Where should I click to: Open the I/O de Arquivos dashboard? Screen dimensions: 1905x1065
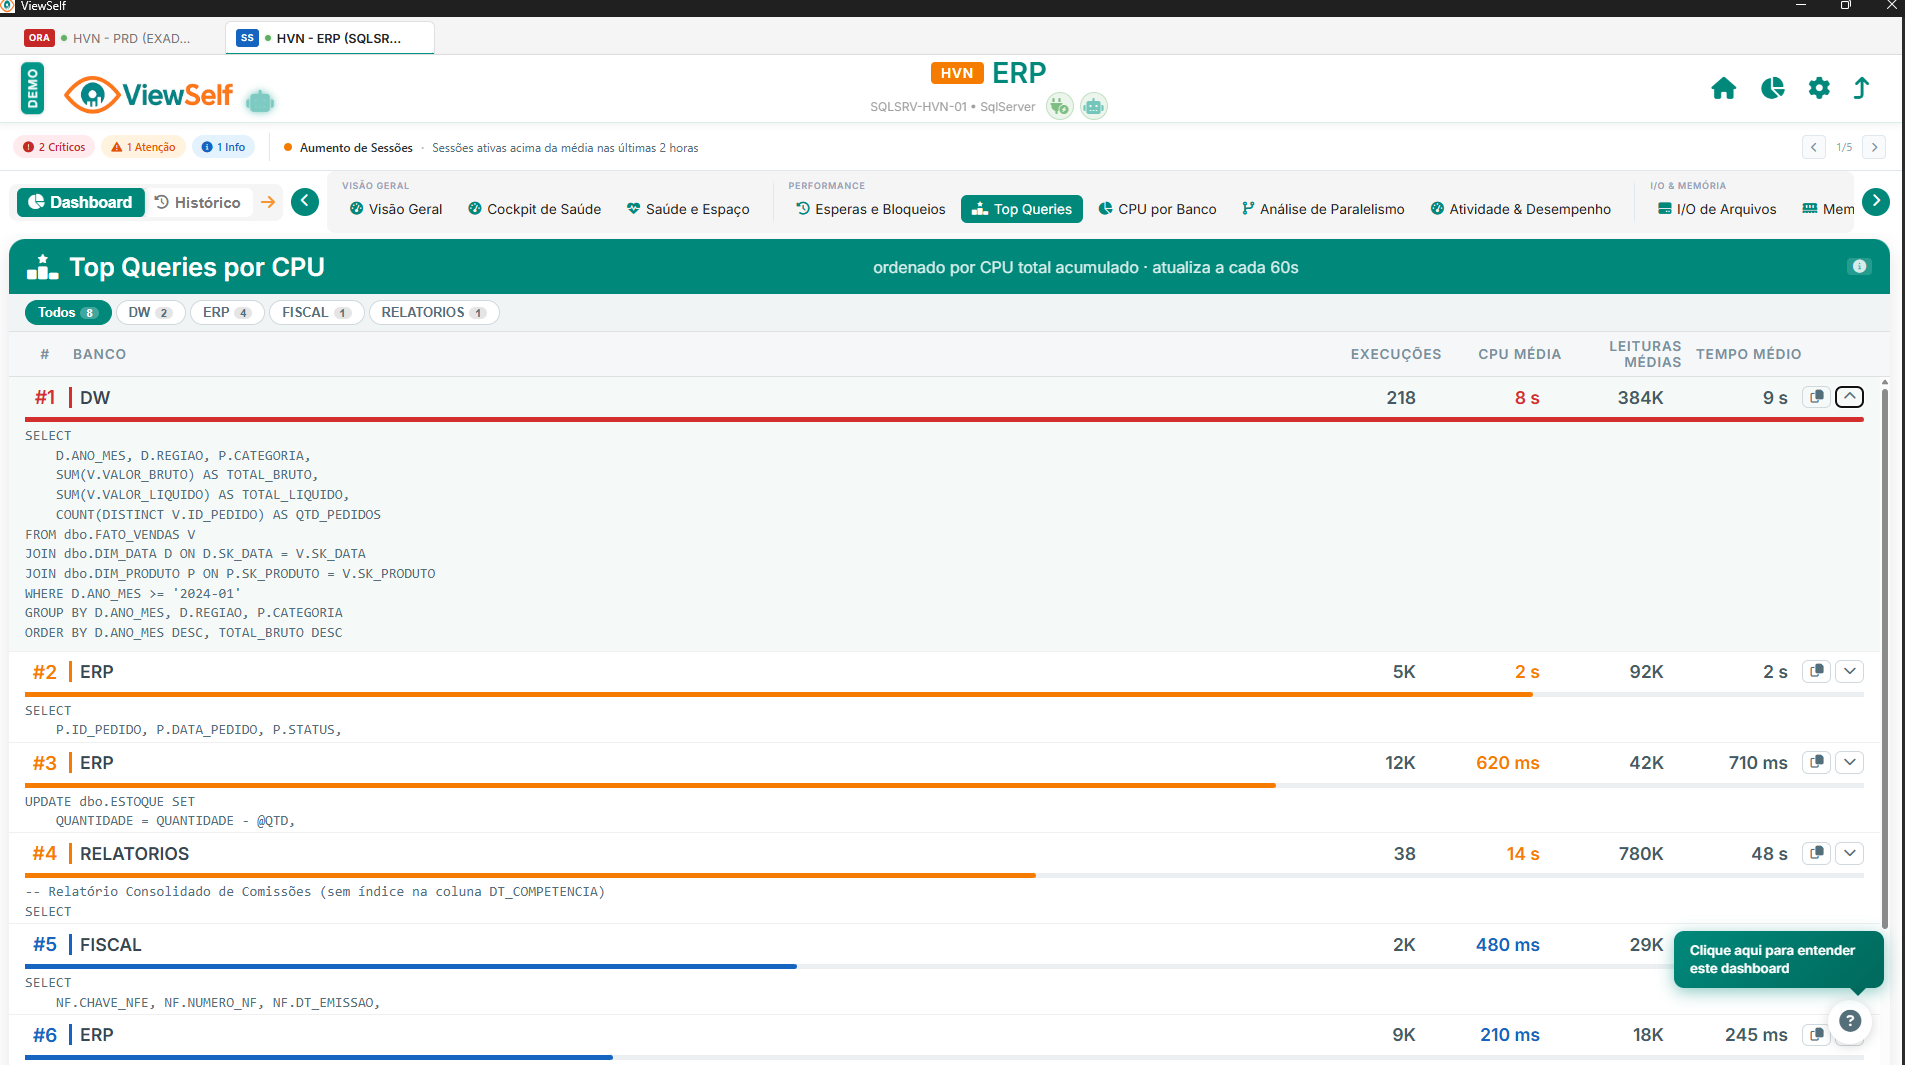tap(1717, 209)
